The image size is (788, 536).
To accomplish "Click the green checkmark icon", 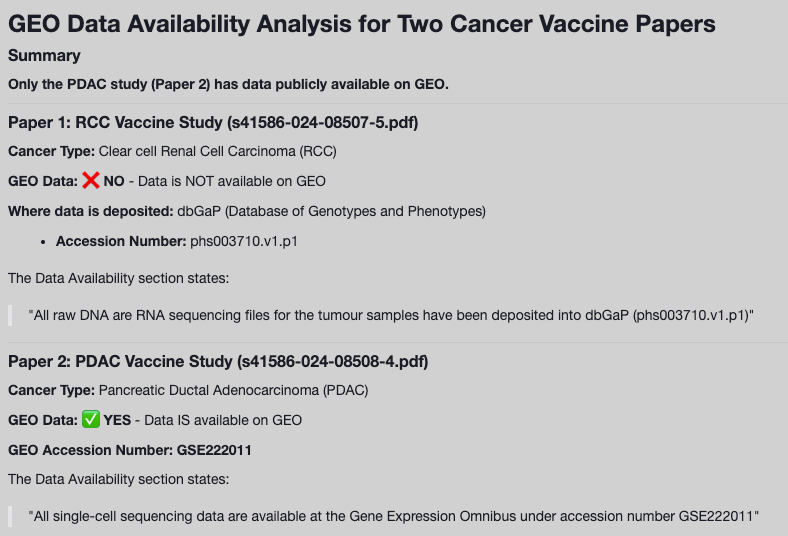I will click(x=91, y=420).
